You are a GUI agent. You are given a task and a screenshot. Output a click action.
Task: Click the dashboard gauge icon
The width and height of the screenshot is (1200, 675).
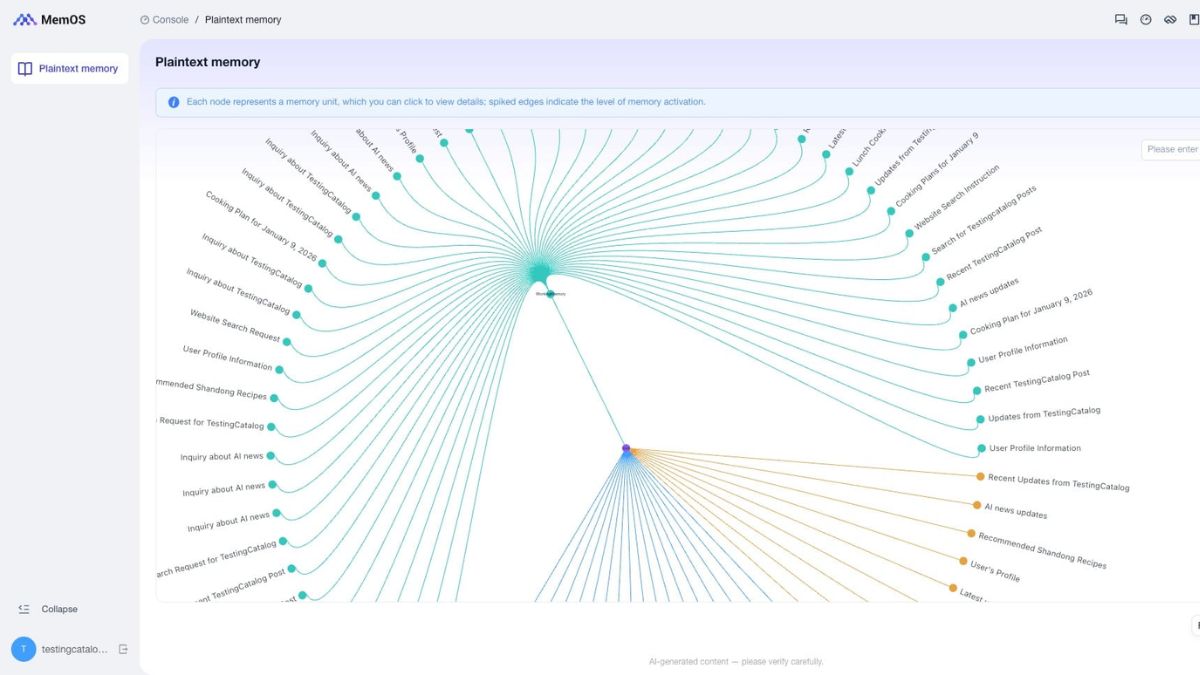(x=1146, y=19)
